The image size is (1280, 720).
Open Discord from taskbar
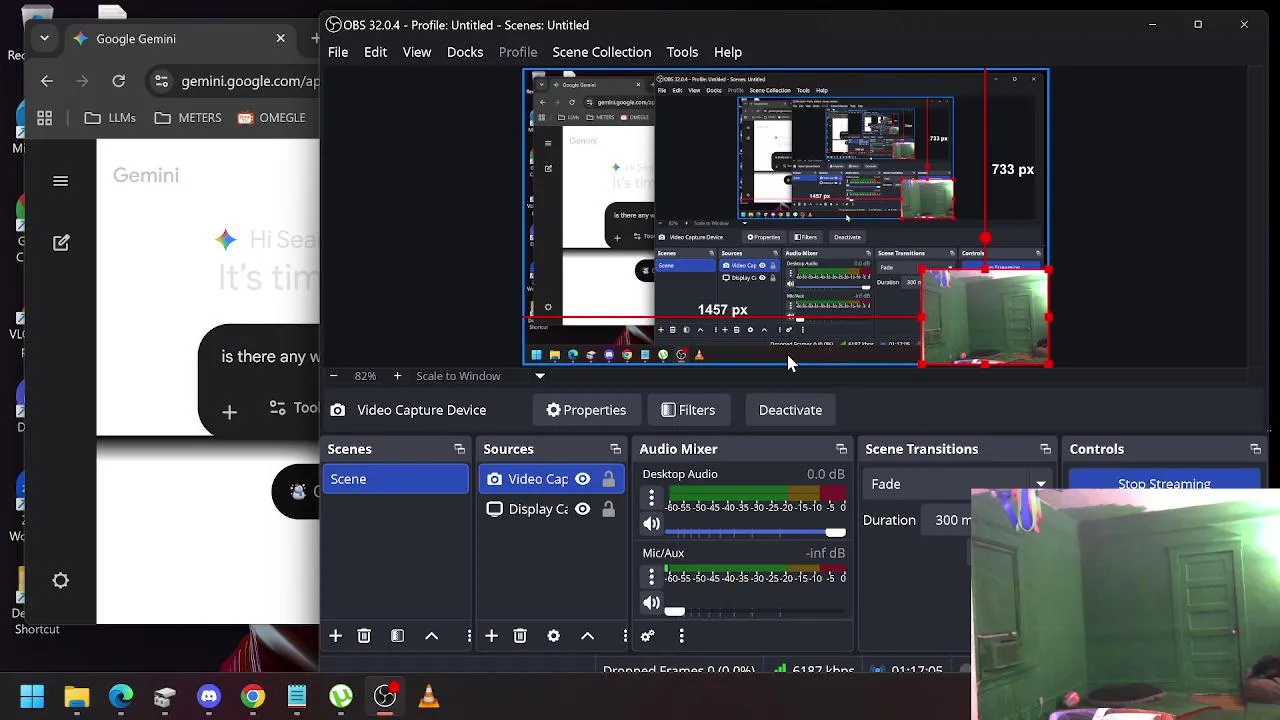point(209,696)
